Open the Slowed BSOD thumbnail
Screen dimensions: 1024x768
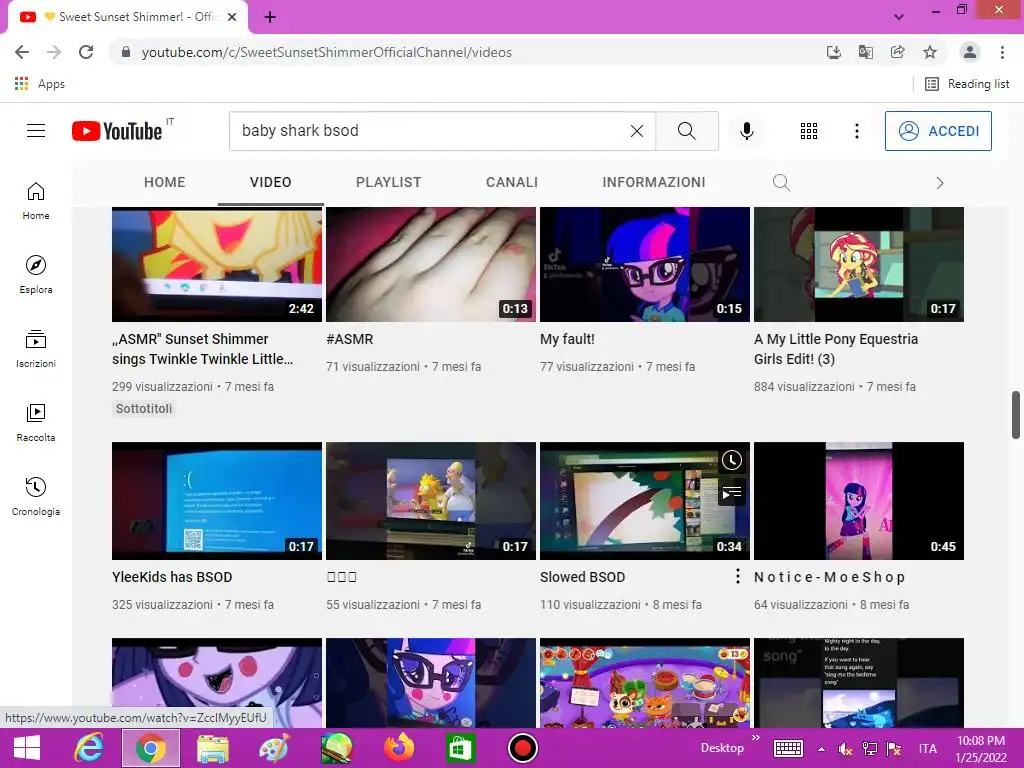point(645,501)
